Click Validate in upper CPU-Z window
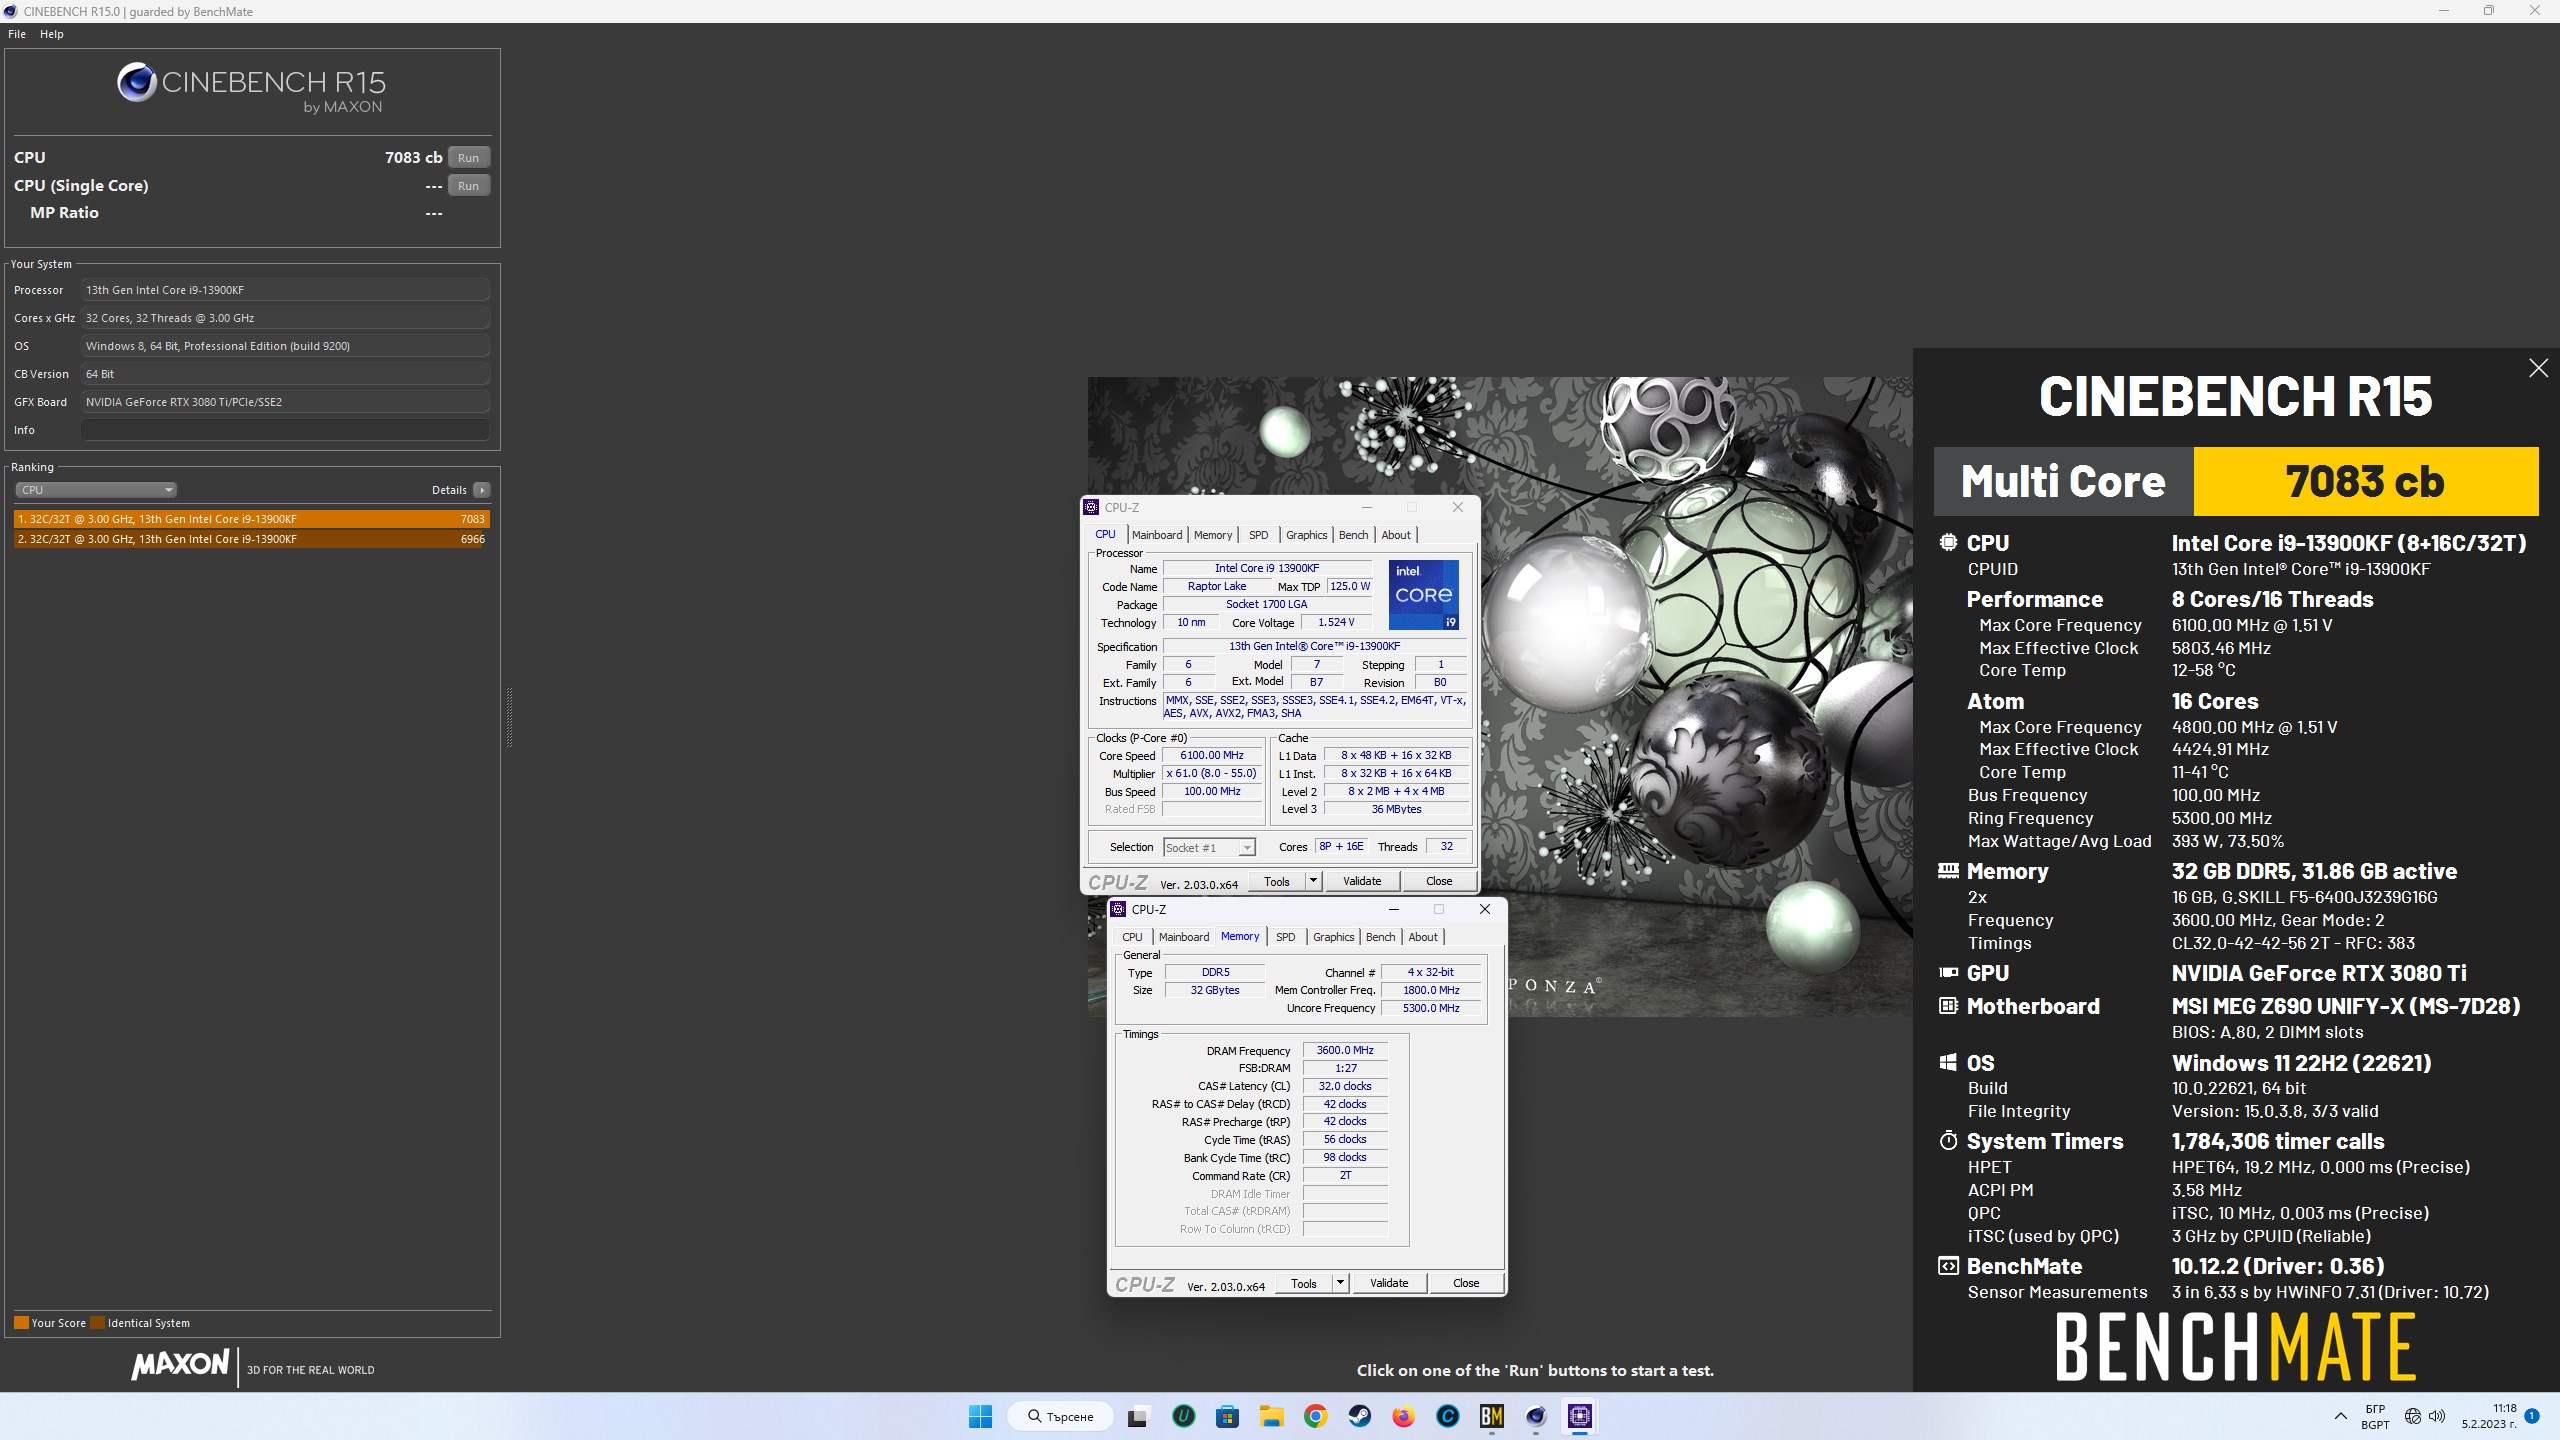The width and height of the screenshot is (2560, 1440). pos(1362,881)
